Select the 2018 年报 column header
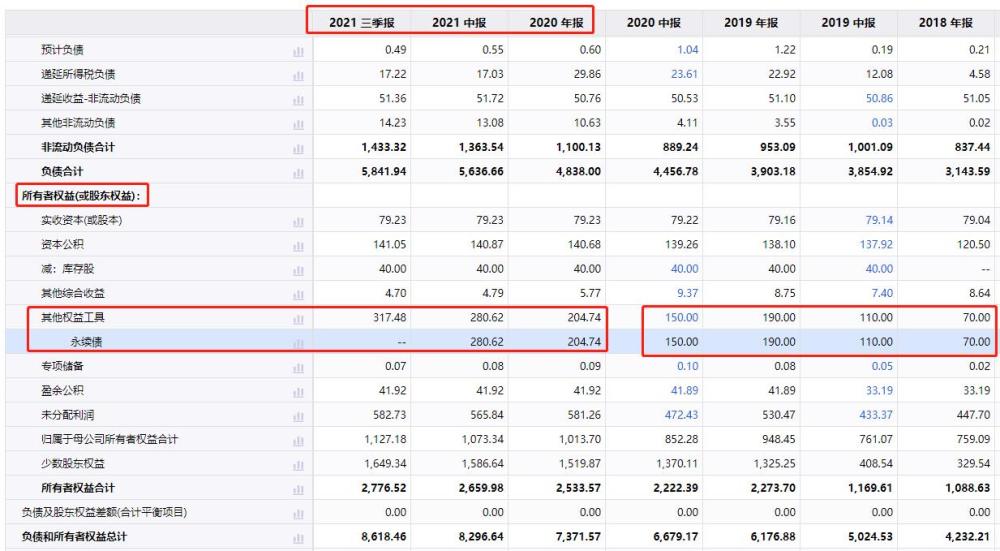The height and width of the screenshot is (551, 1000). (947, 22)
